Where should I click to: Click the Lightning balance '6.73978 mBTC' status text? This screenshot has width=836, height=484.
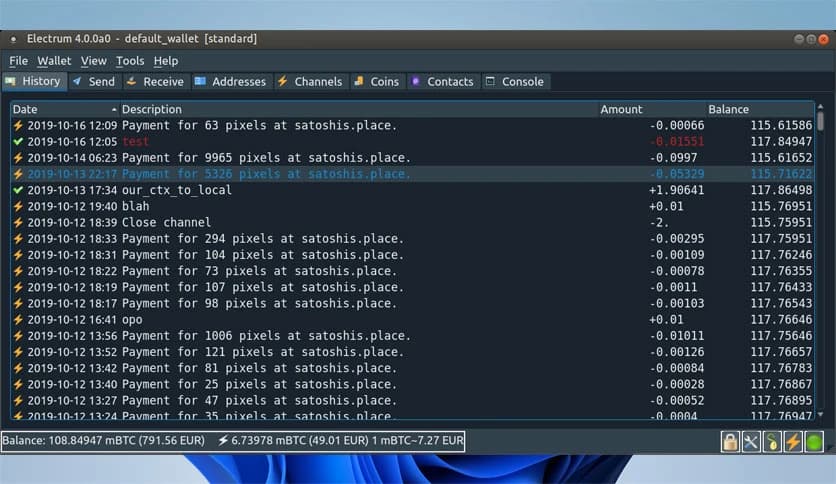point(293,441)
